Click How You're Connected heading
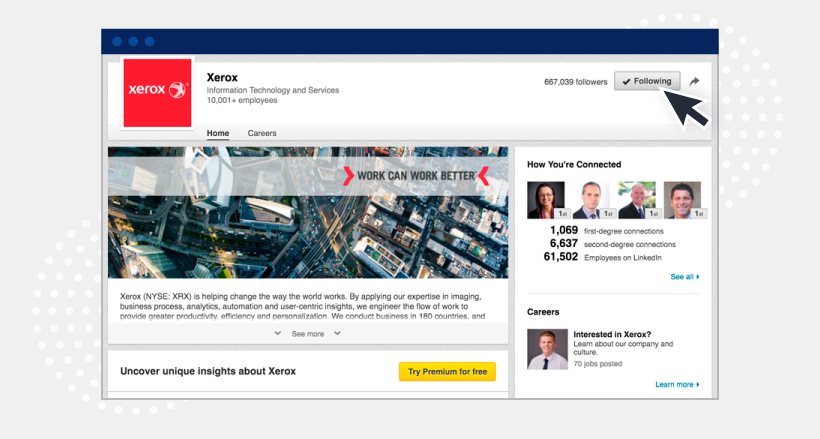820x439 pixels. point(574,164)
